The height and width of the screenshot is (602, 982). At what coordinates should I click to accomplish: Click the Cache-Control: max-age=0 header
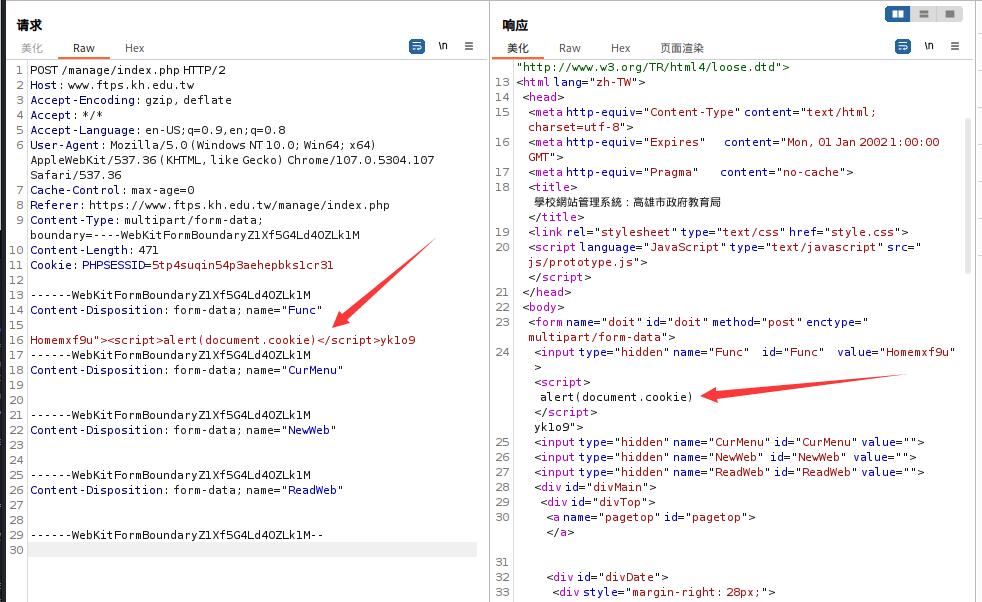(112, 190)
